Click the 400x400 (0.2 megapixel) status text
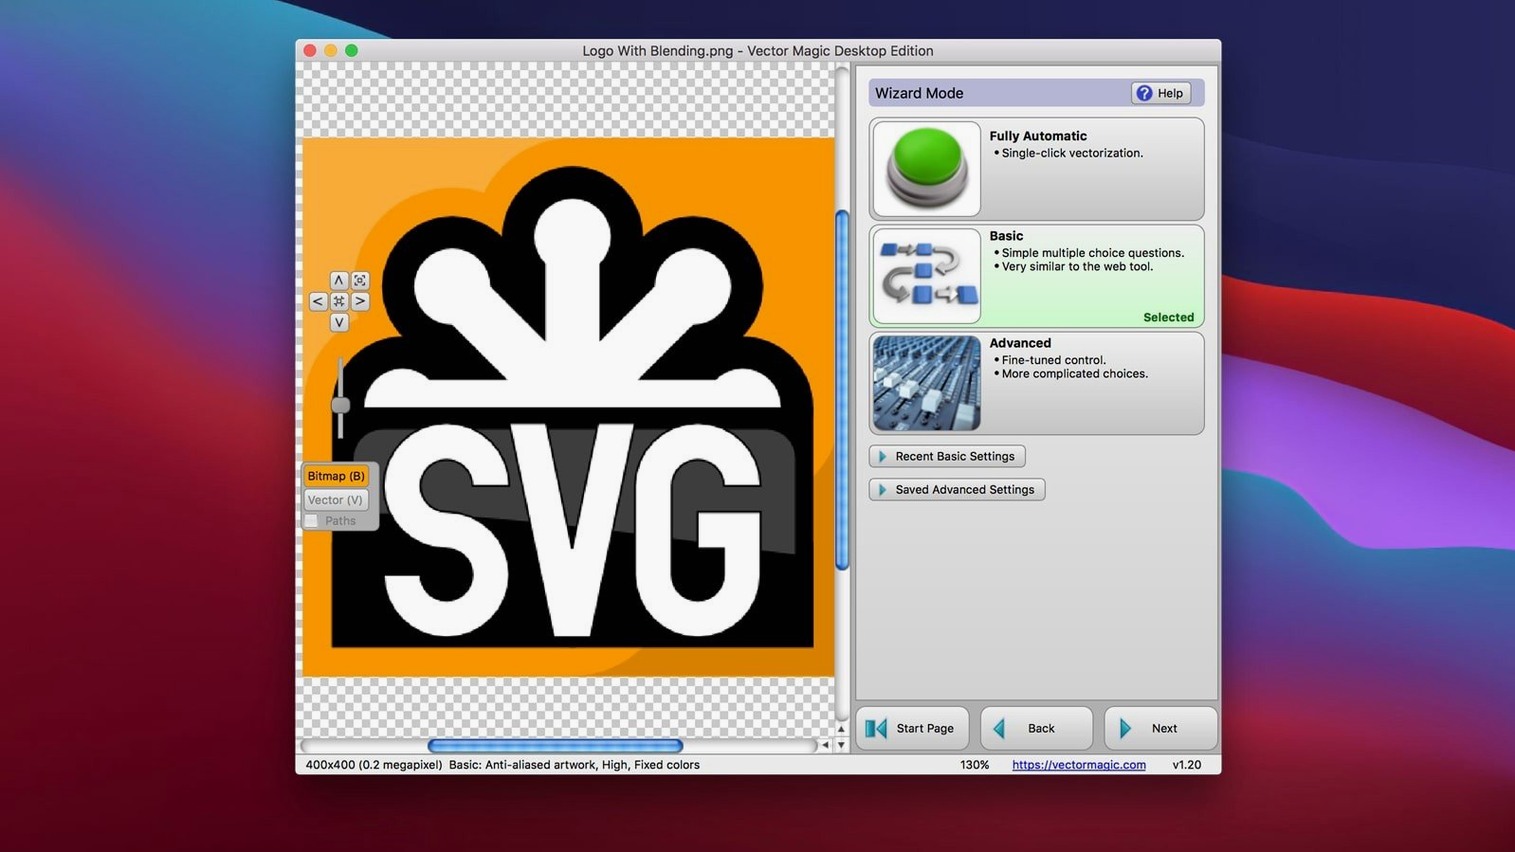Image resolution: width=1515 pixels, height=852 pixels. 374,765
